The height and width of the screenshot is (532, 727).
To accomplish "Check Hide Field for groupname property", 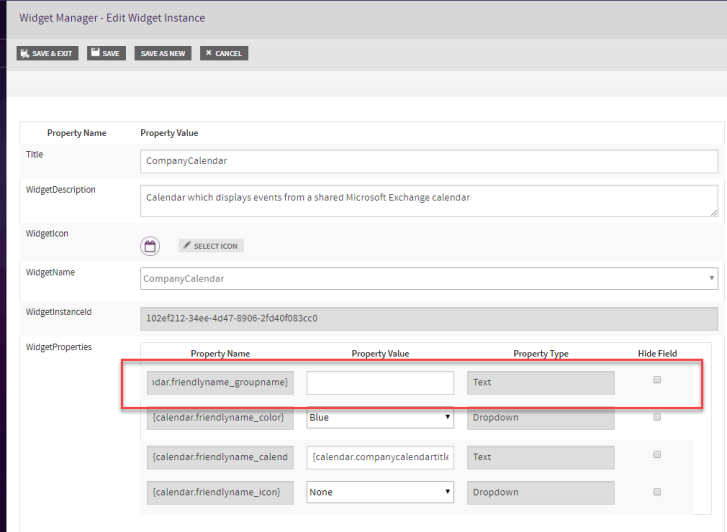I will click(657, 380).
